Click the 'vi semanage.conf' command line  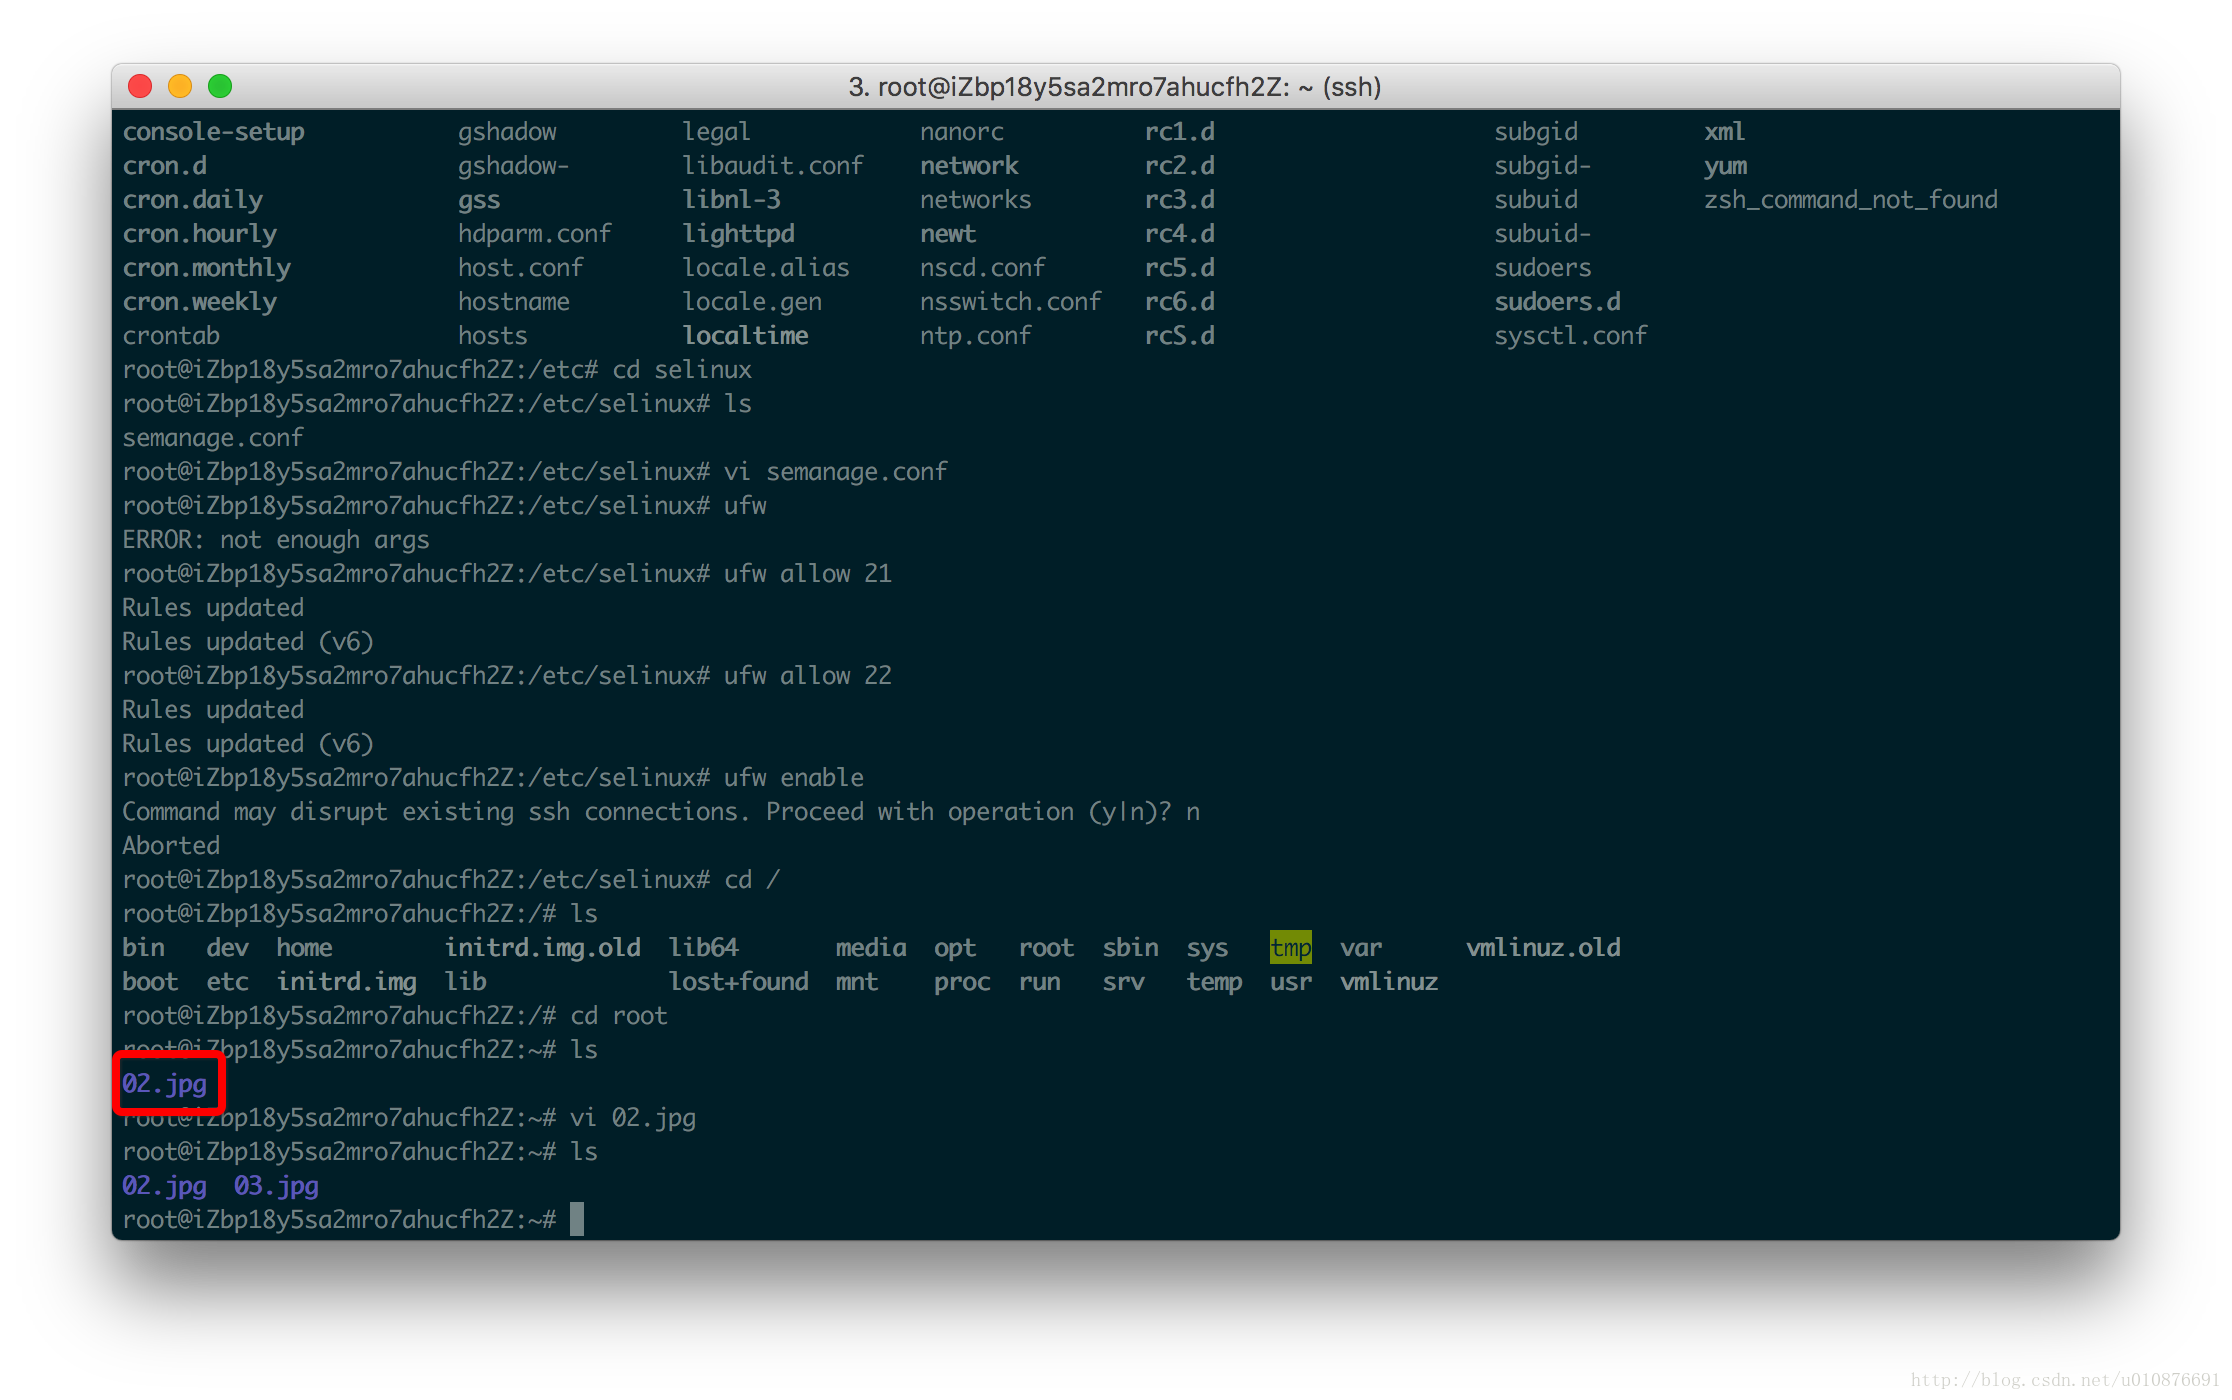point(535,472)
